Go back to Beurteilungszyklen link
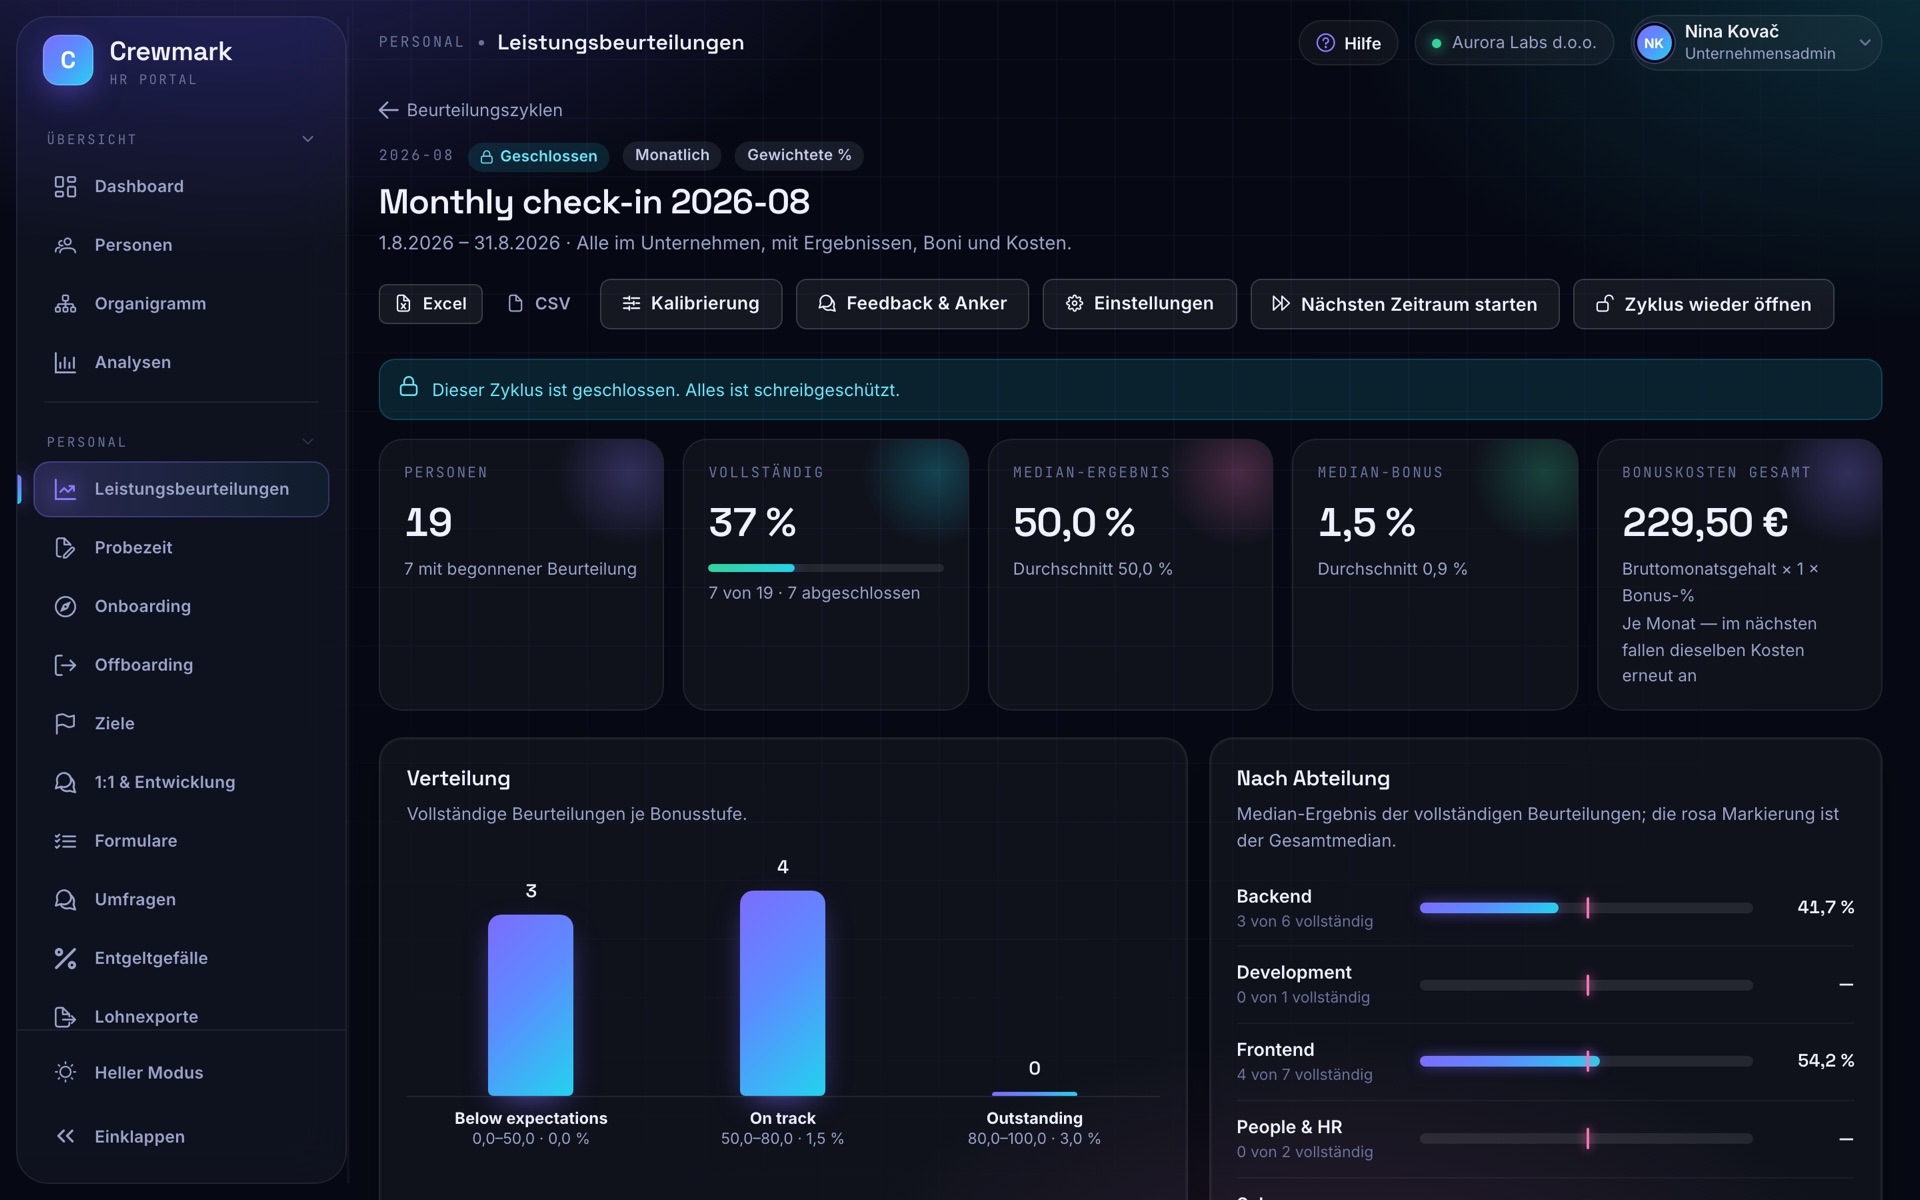Image resolution: width=1920 pixels, height=1200 pixels. [471, 110]
